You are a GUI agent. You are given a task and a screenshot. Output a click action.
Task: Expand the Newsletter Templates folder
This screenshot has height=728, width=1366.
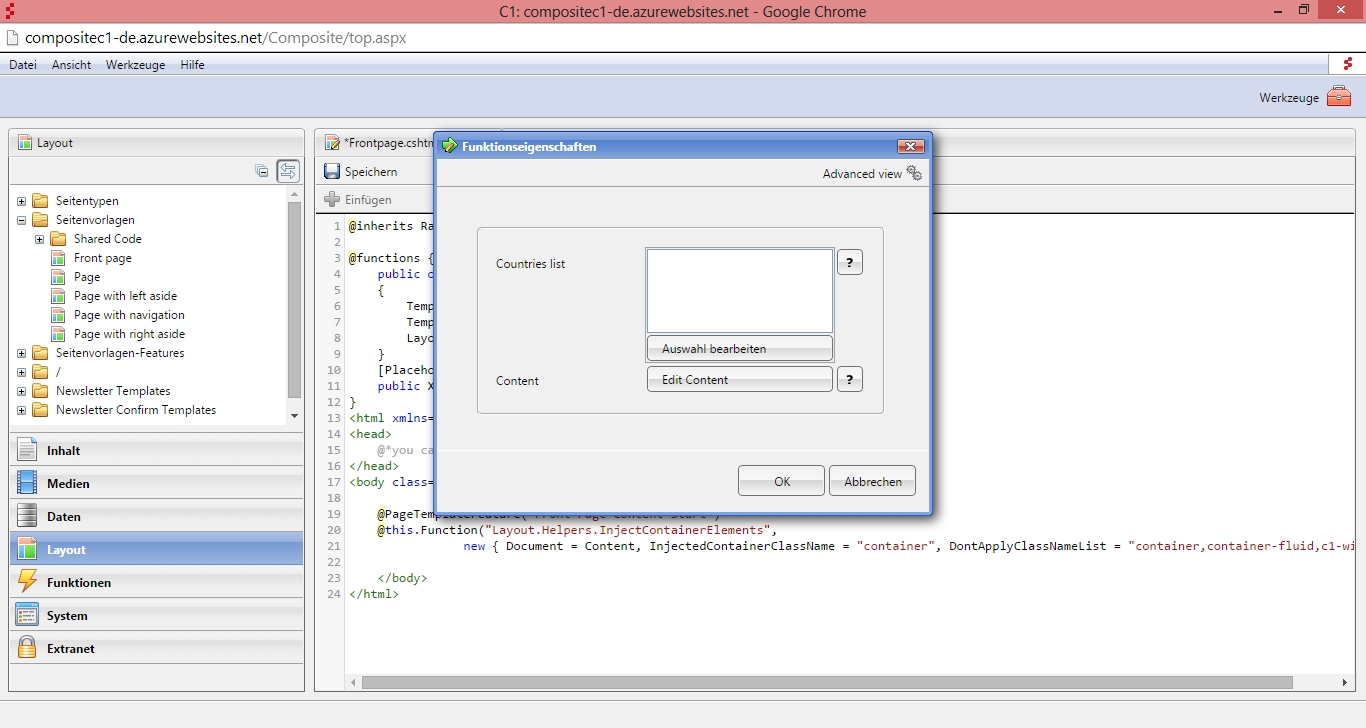(22, 391)
